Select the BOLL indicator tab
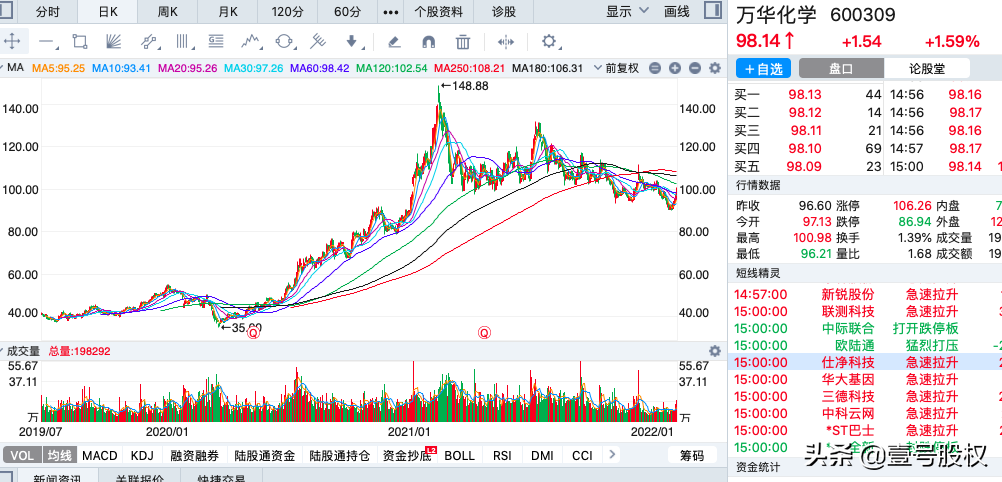The width and height of the screenshot is (1002, 482). [x=459, y=455]
